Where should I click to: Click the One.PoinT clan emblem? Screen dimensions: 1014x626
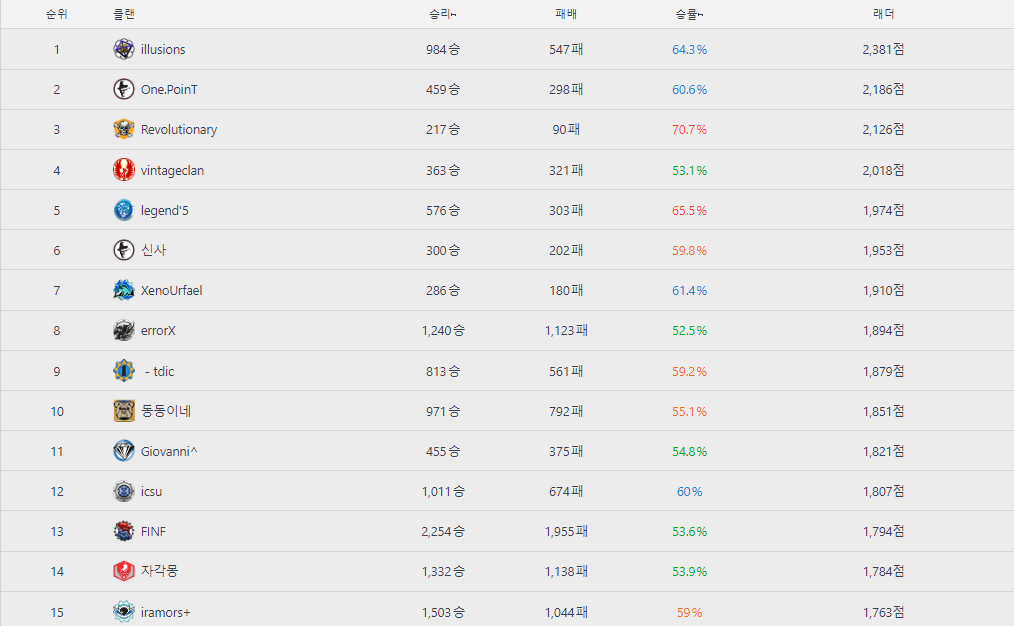pyautogui.click(x=124, y=89)
